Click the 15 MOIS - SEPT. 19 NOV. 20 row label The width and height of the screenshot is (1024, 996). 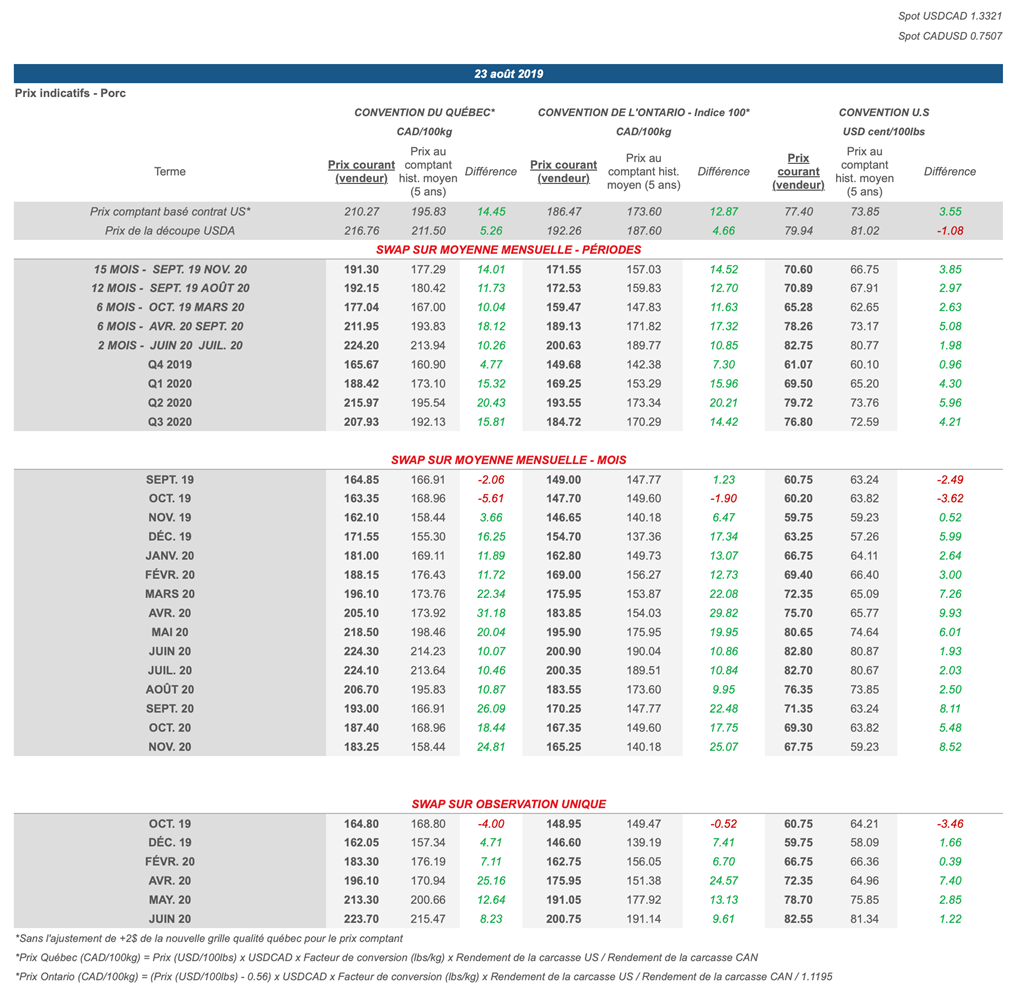pyautogui.click(x=170, y=270)
